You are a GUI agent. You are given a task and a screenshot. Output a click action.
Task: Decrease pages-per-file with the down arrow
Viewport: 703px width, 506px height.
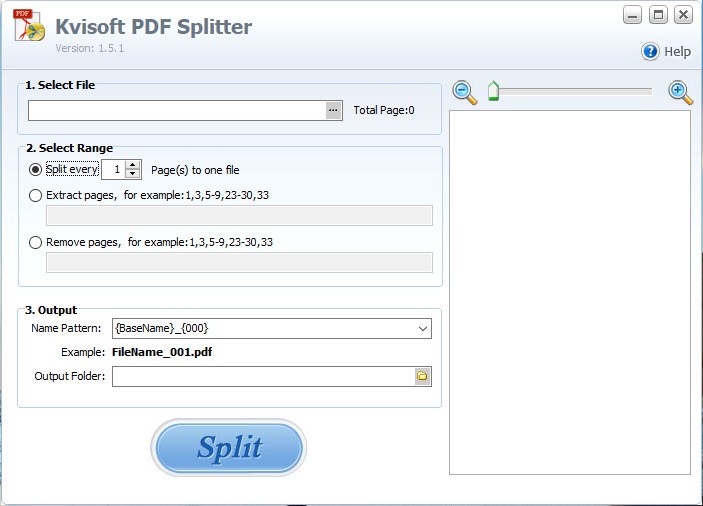(132, 174)
